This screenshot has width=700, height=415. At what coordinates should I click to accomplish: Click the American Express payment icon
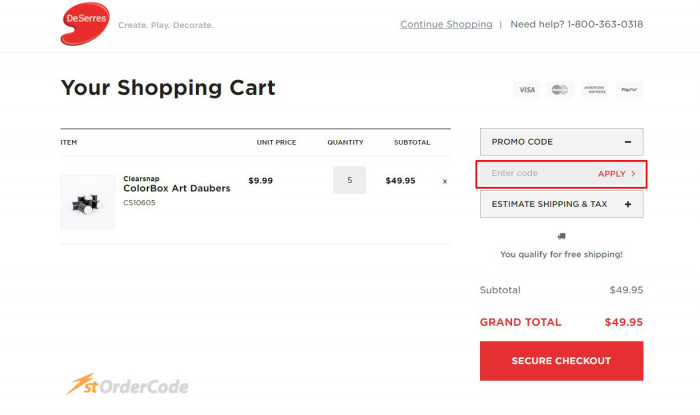(x=595, y=90)
